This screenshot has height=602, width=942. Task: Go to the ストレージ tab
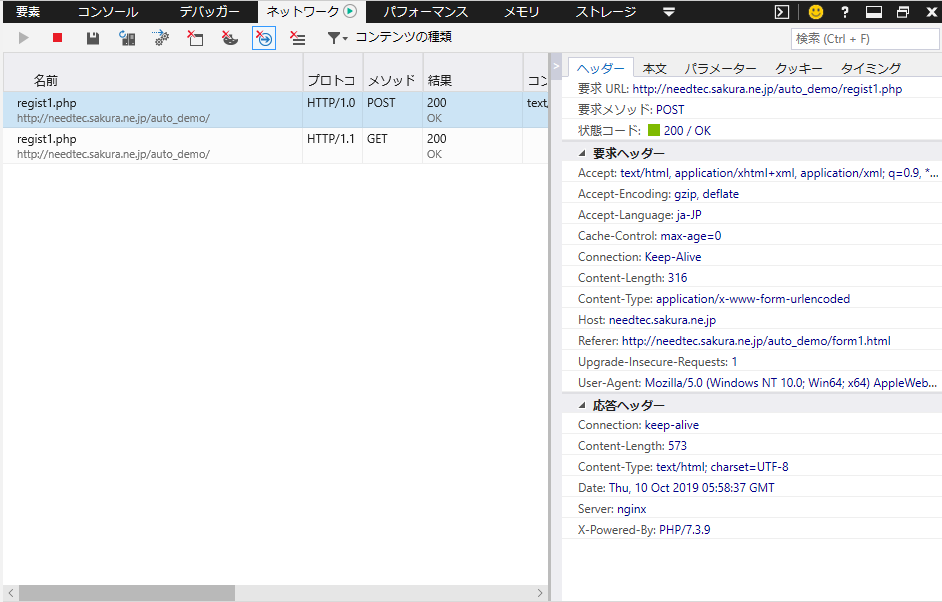coord(606,12)
